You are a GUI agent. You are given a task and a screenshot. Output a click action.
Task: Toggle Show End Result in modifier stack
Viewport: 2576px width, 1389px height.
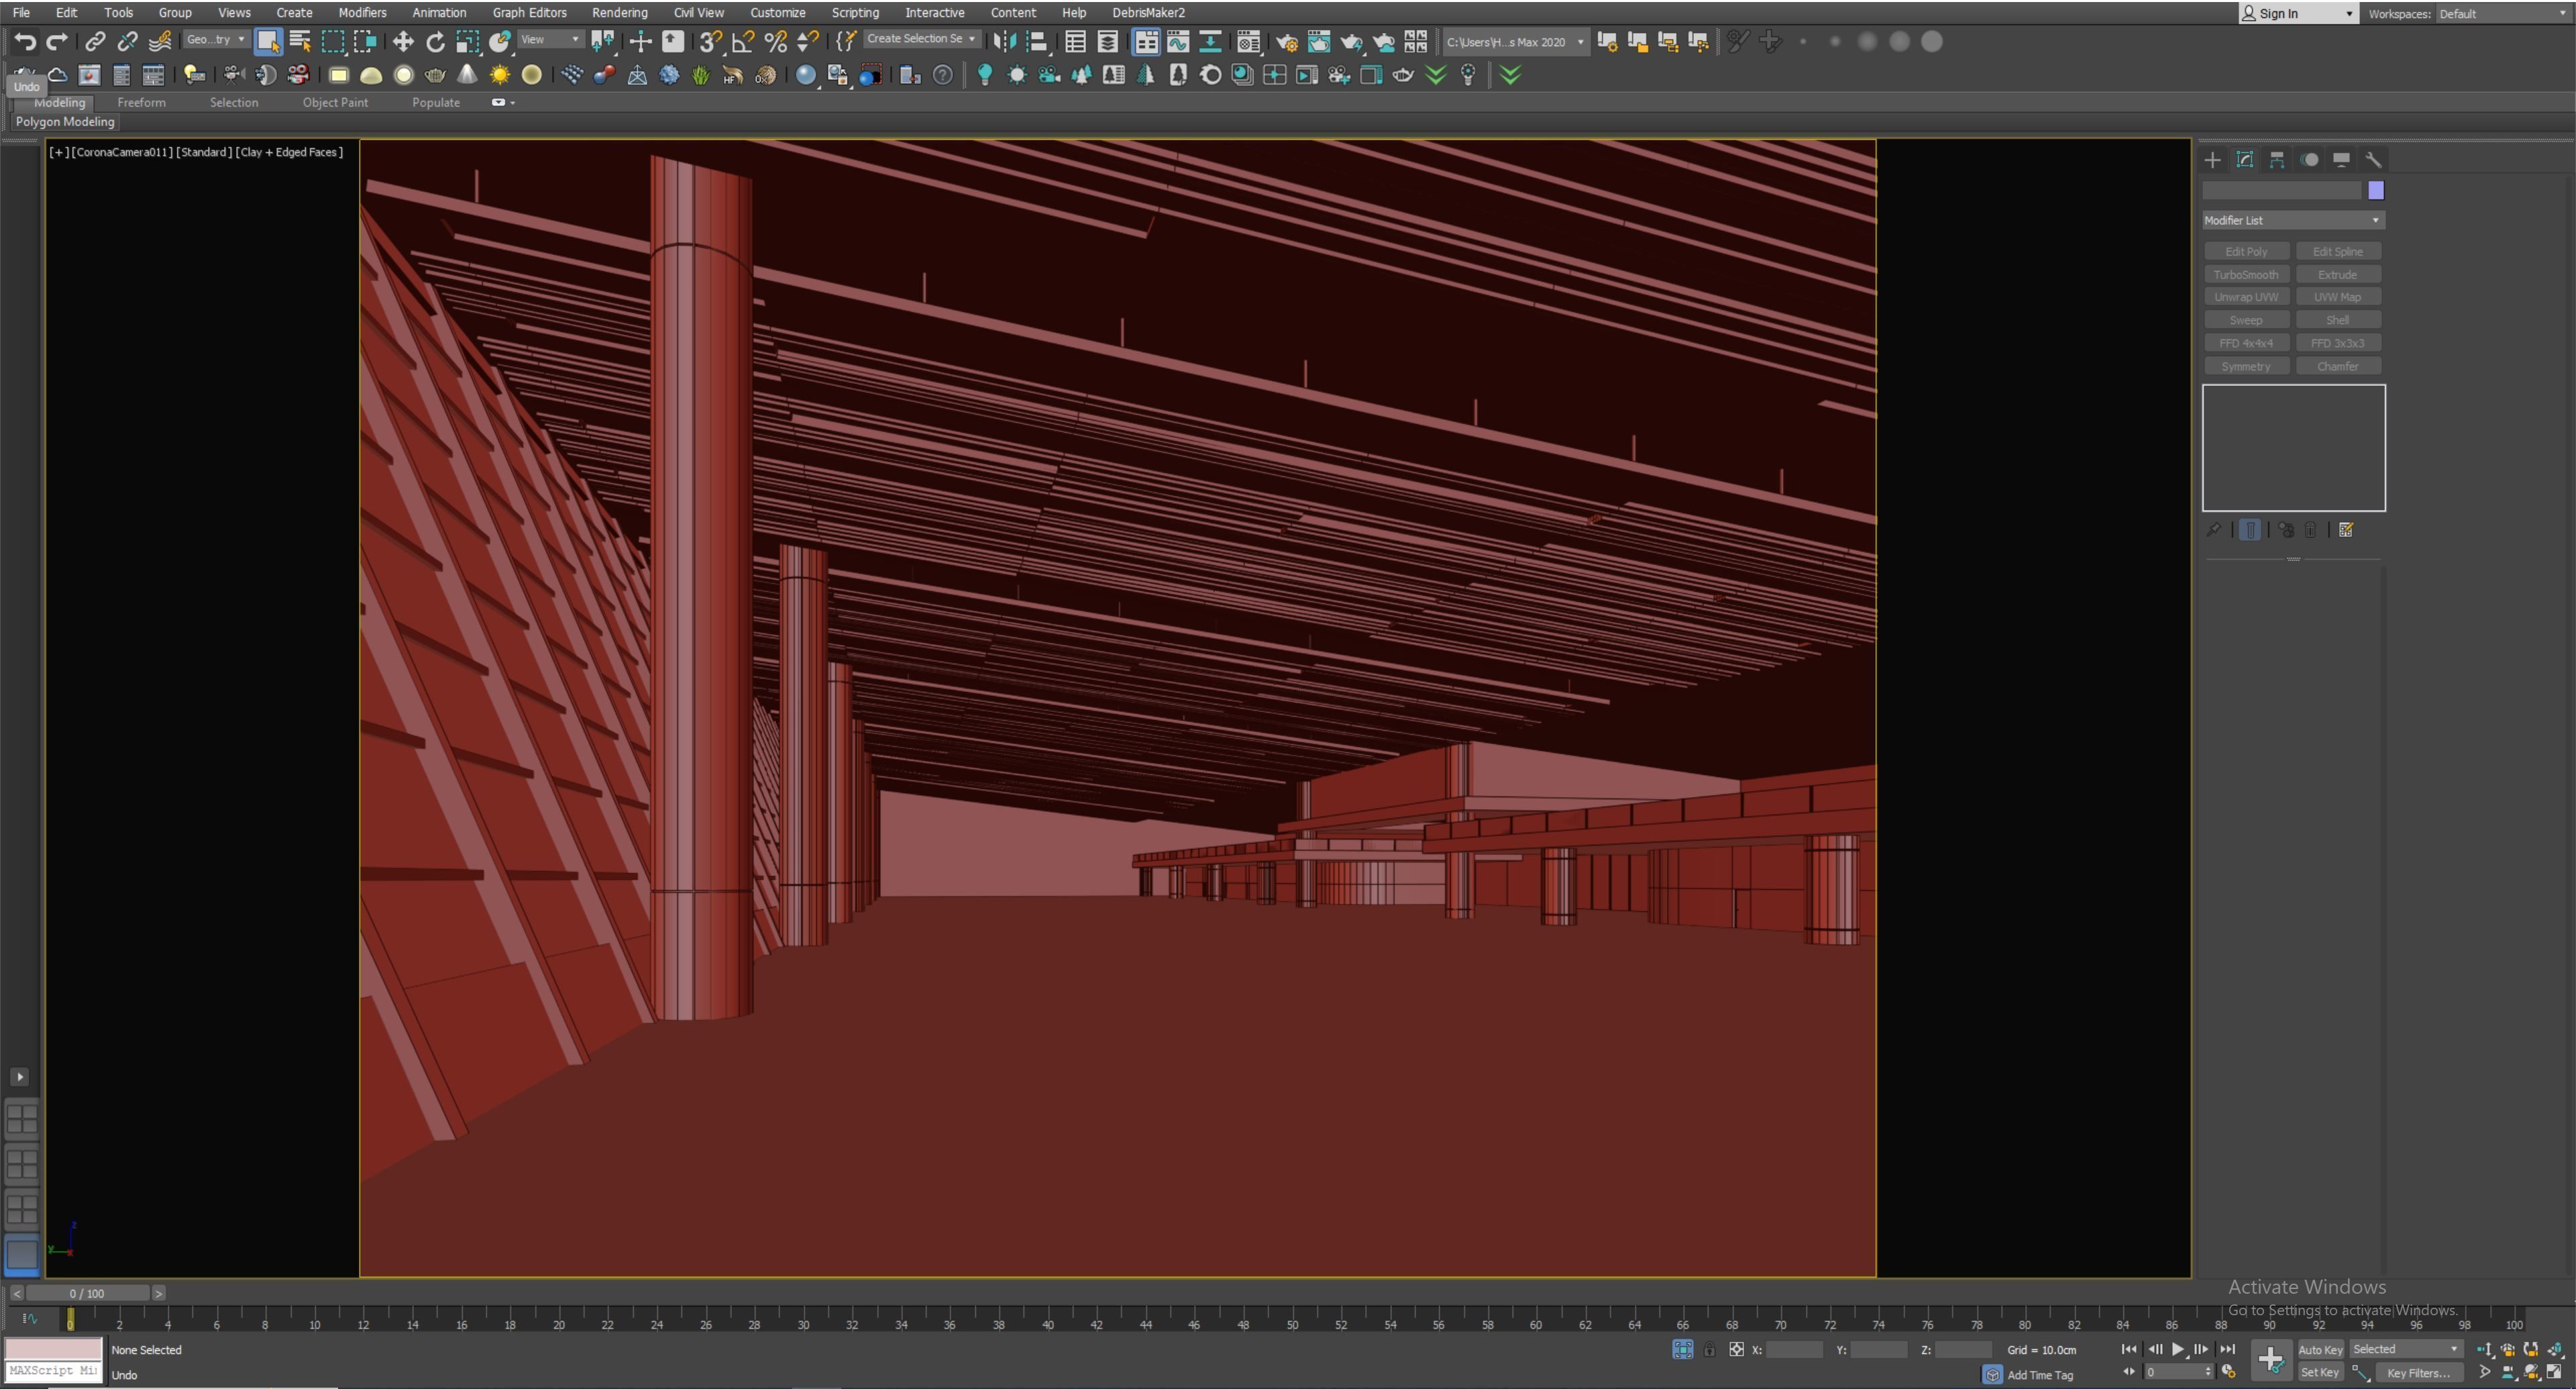coord(2250,530)
